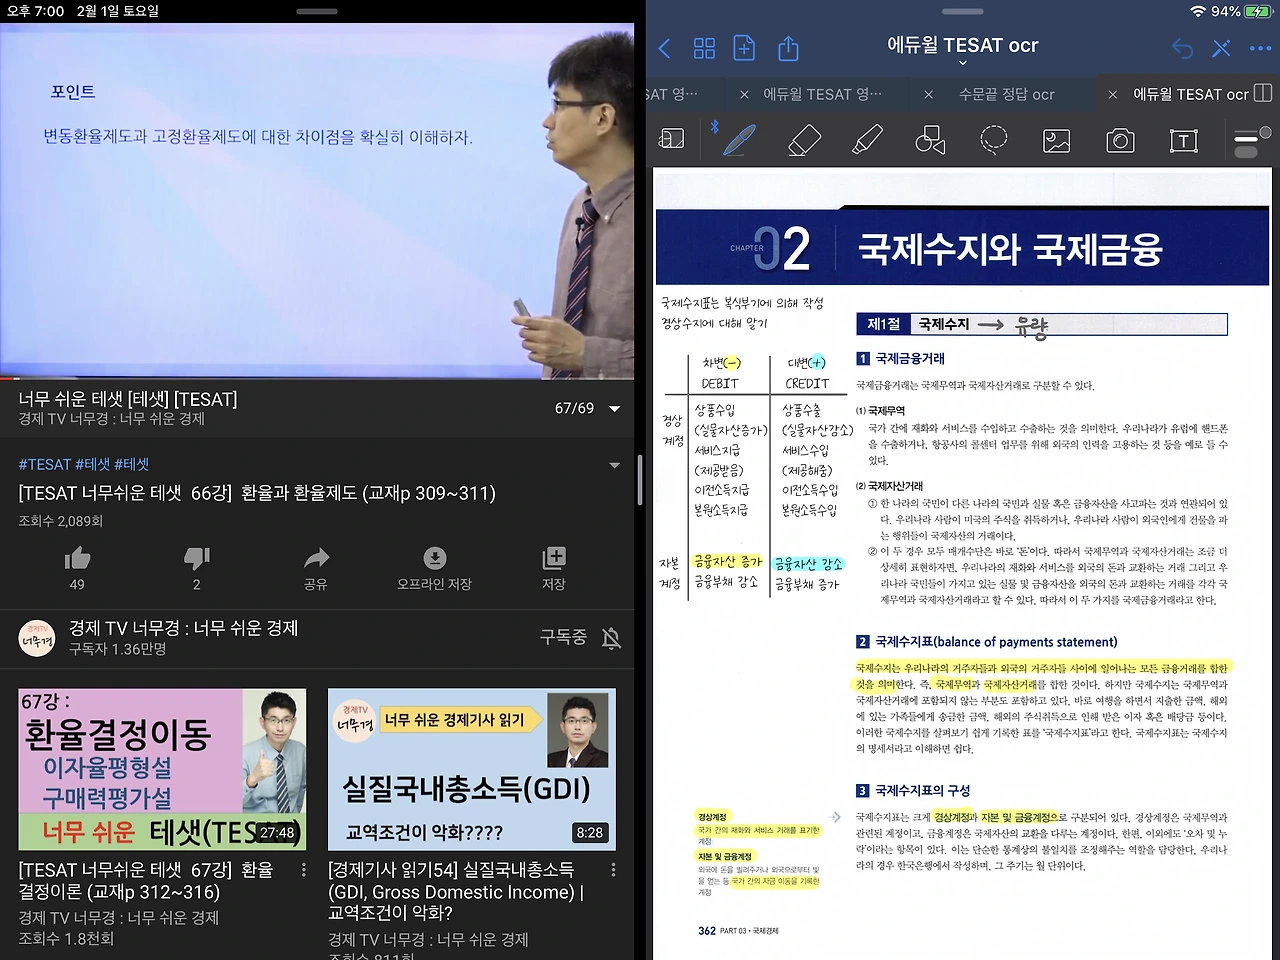Tap the battery indicator in status bar
1280x960 pixels.
tap(1258, 11)
